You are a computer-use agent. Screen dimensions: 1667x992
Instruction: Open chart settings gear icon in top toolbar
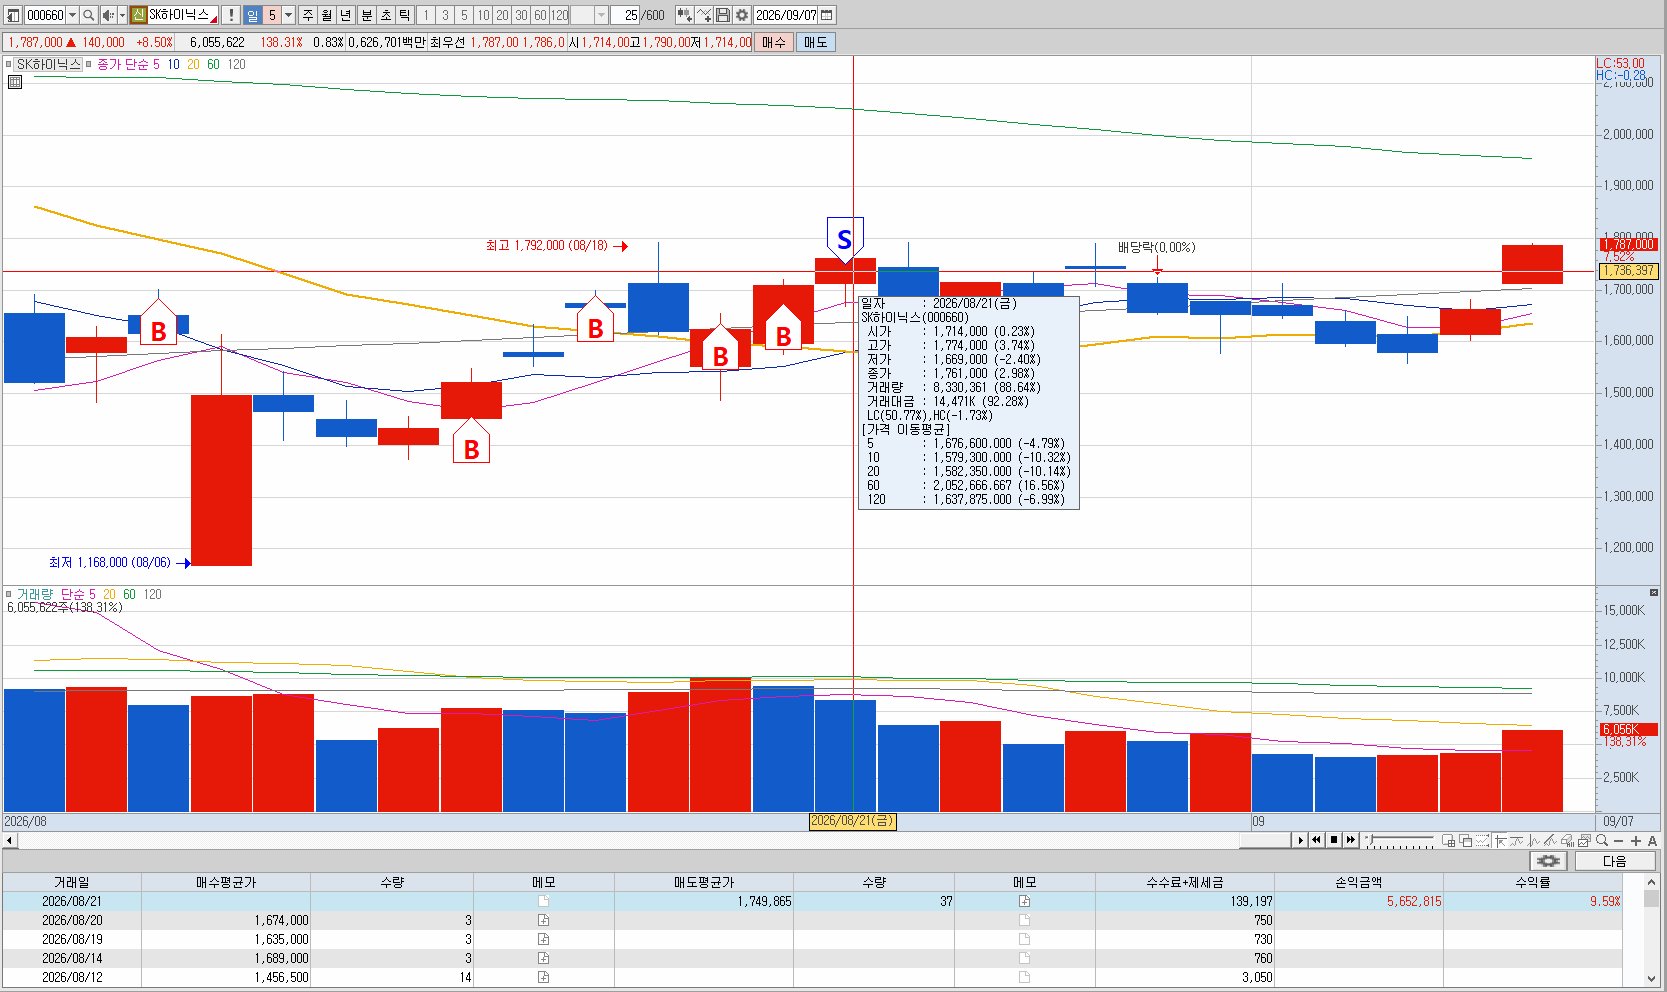(742, 15)
